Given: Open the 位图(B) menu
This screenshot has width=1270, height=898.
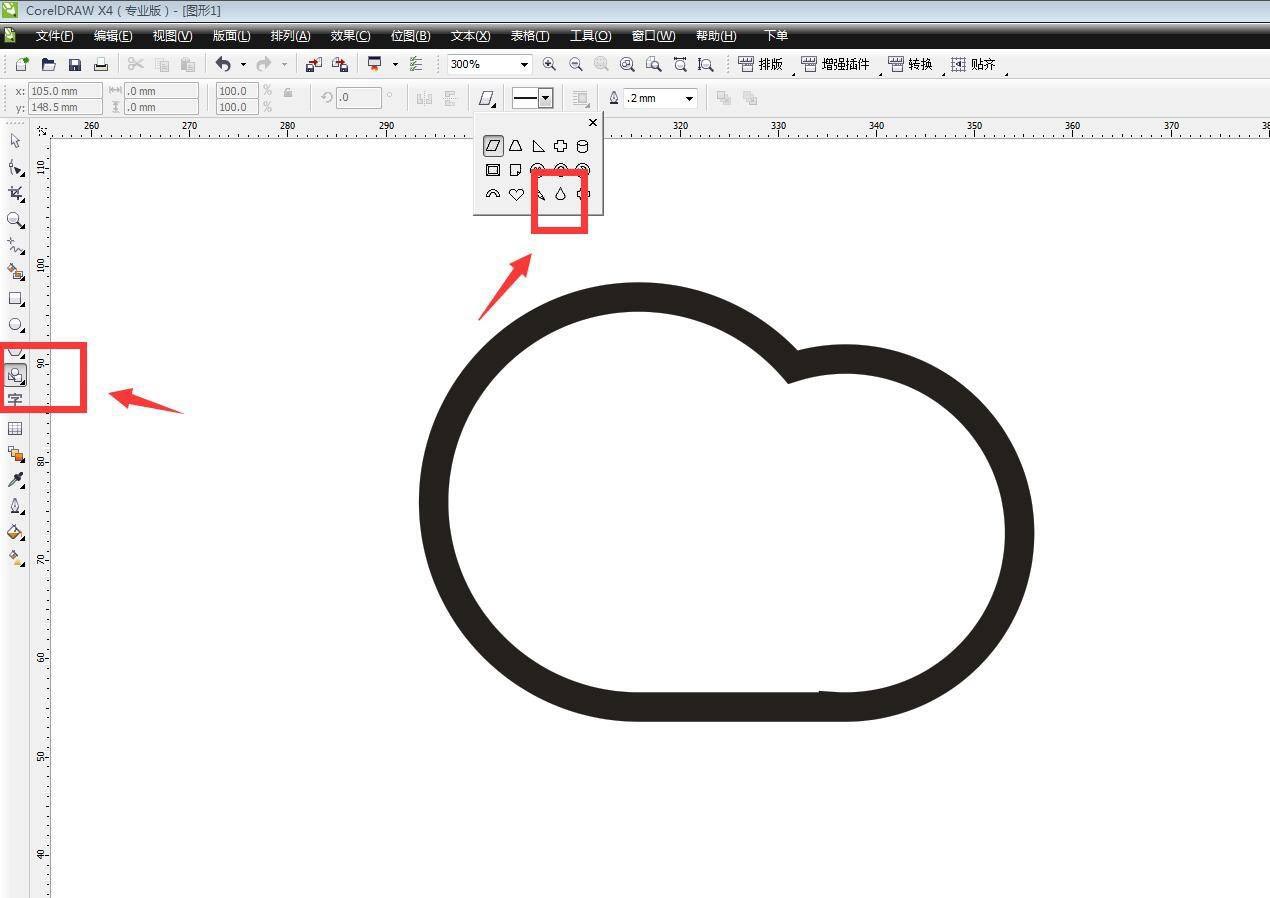Looking at the screenshot, I should tap(410, 36).
